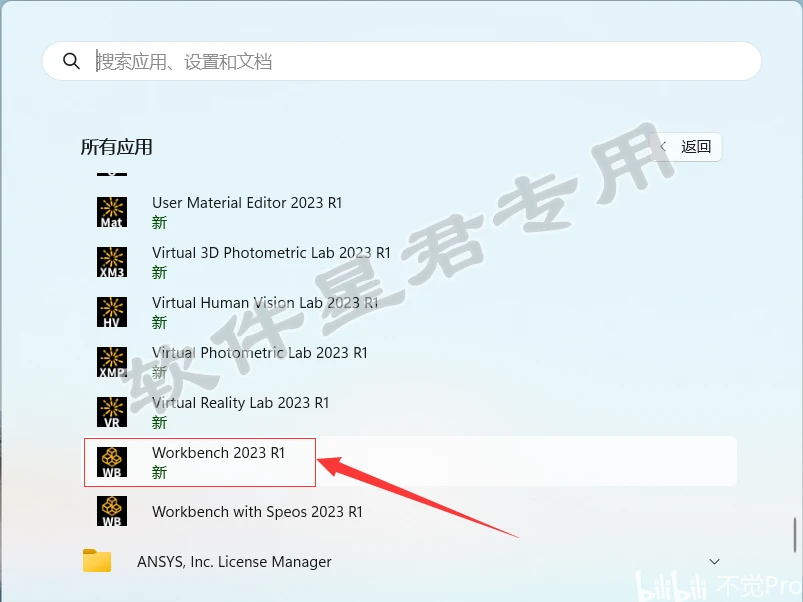
Task: Click the 返回 back button
Action: coord(686,147)
